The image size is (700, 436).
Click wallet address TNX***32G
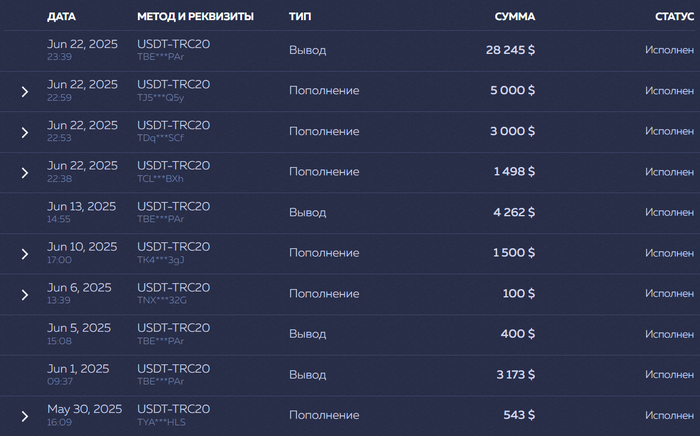pos(162,301)
